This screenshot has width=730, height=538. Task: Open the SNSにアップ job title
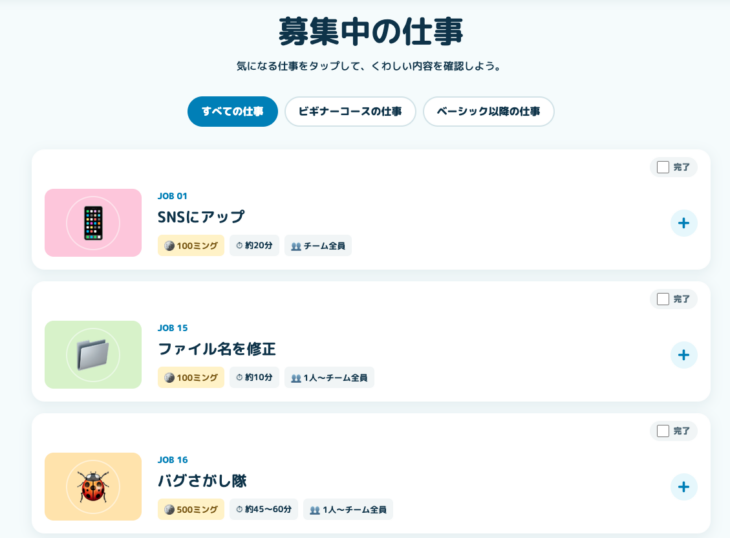(201, 217)
